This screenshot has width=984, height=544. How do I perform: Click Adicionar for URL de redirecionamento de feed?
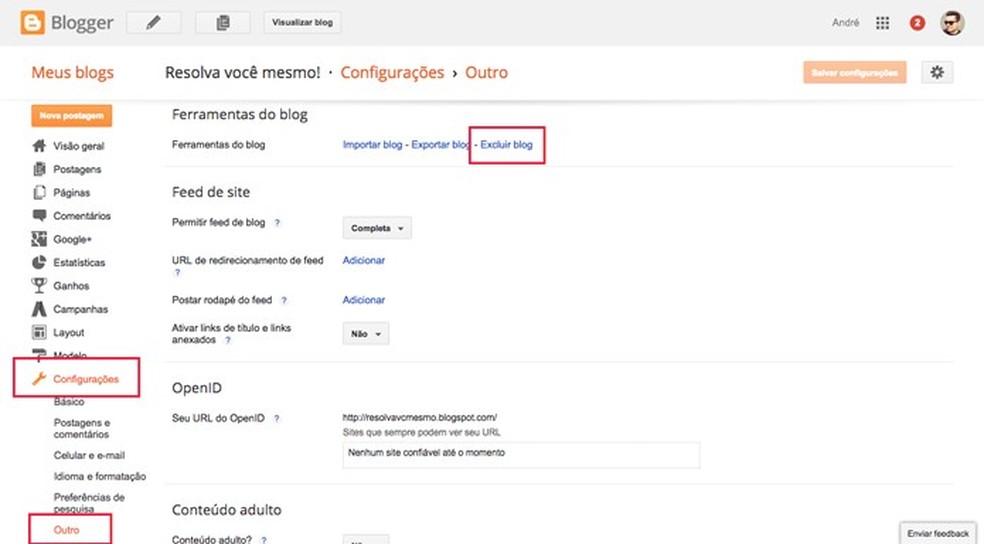point(363,260)
